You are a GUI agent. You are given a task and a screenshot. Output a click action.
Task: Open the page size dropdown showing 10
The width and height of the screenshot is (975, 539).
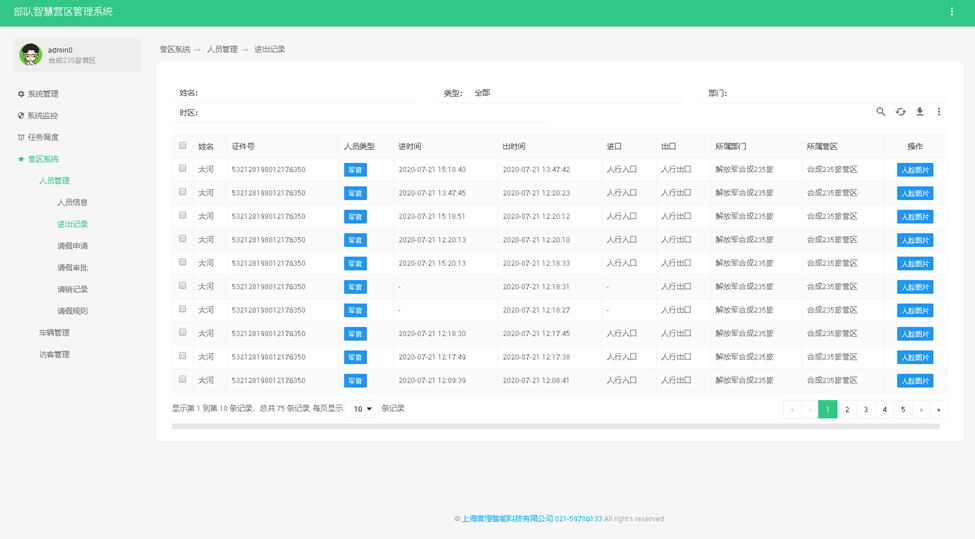pyautogui.click(x=362, y=409)
